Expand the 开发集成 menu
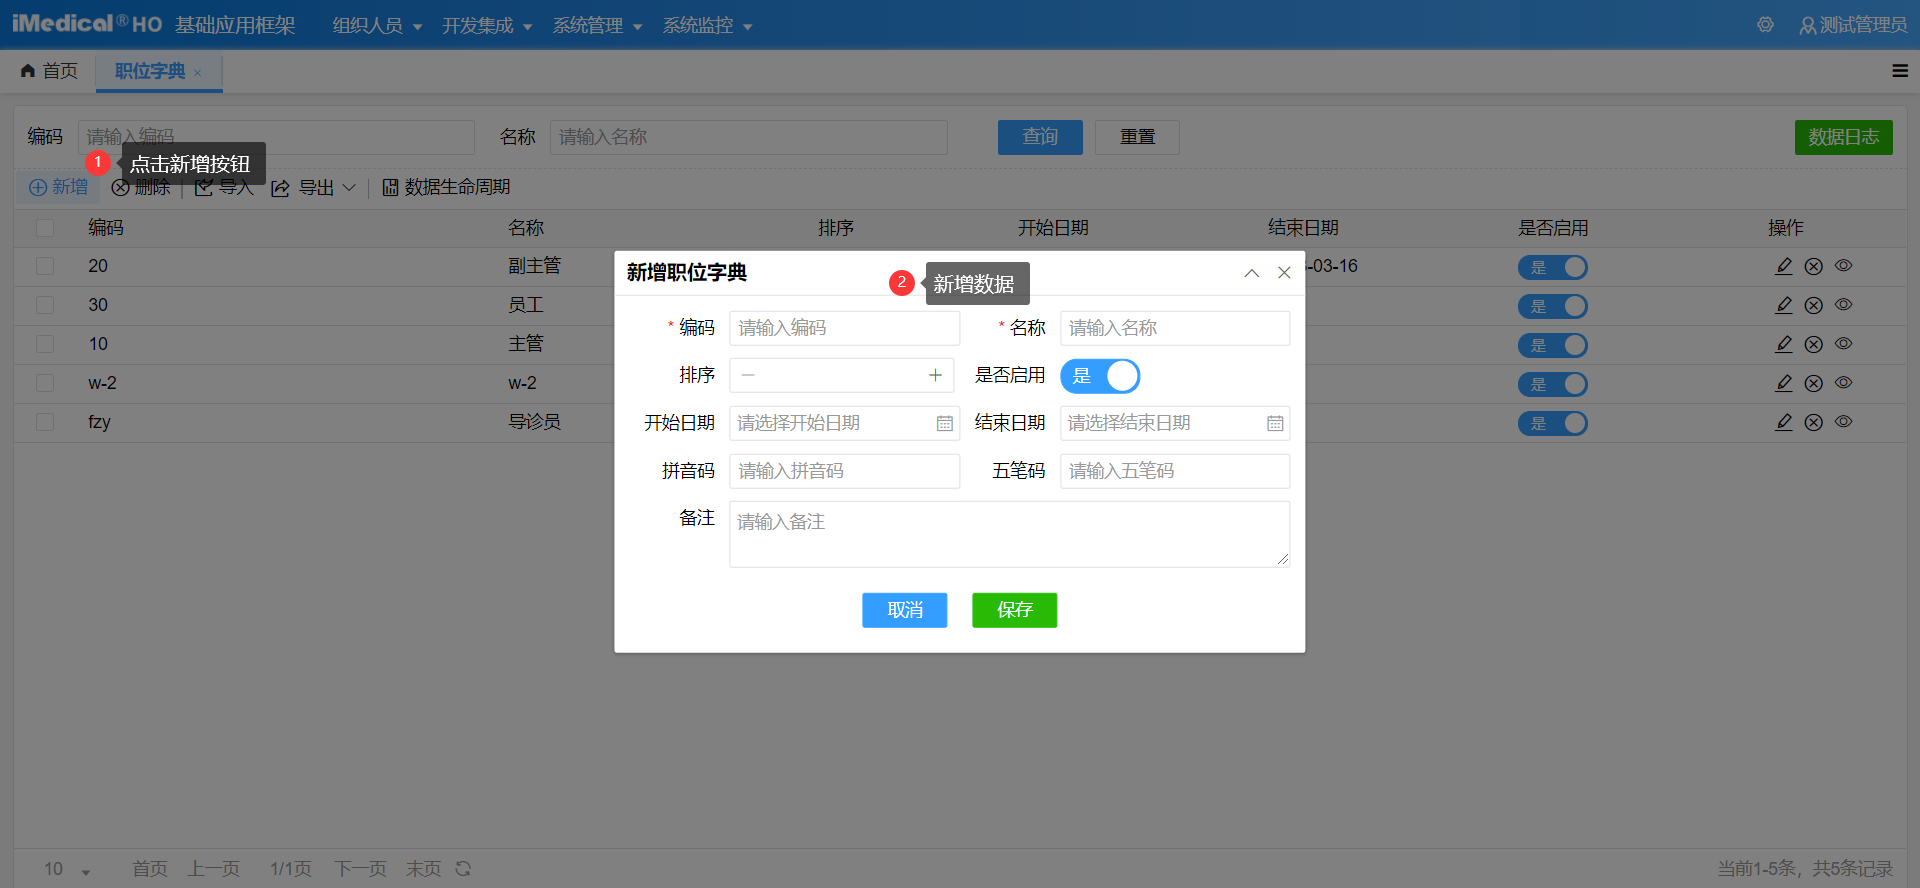 (487, 25)
